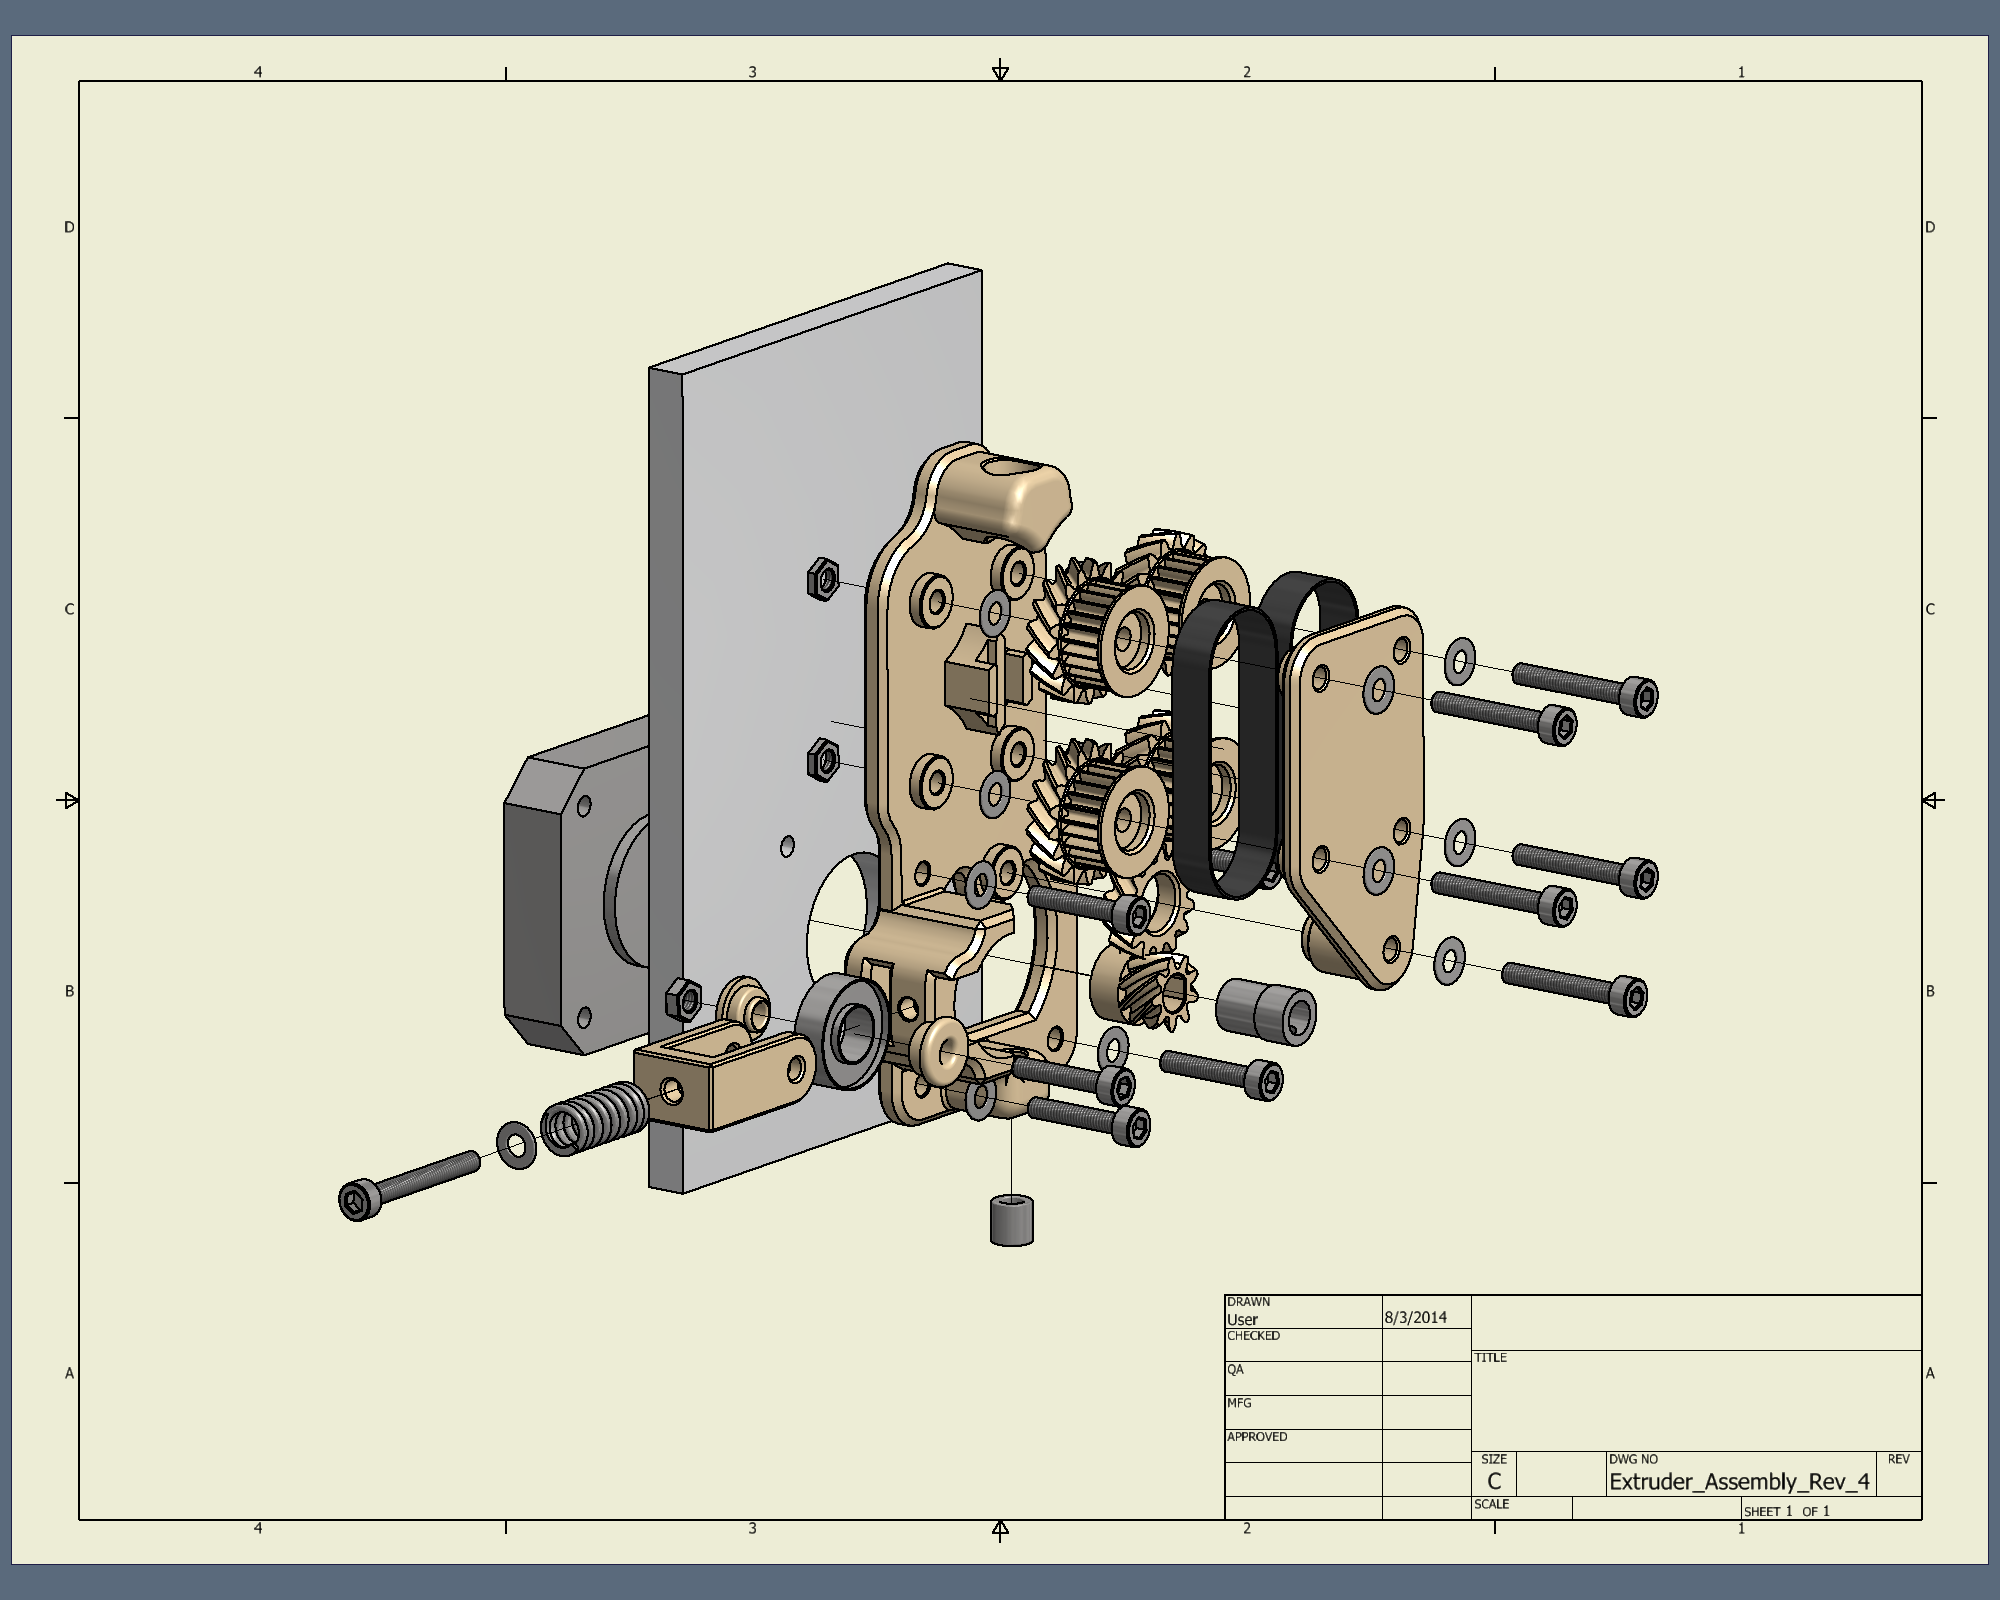This screenshot has width=2000, height=1600.
Task: Click the empty TITLE field in title block
Action: 1695,1400
